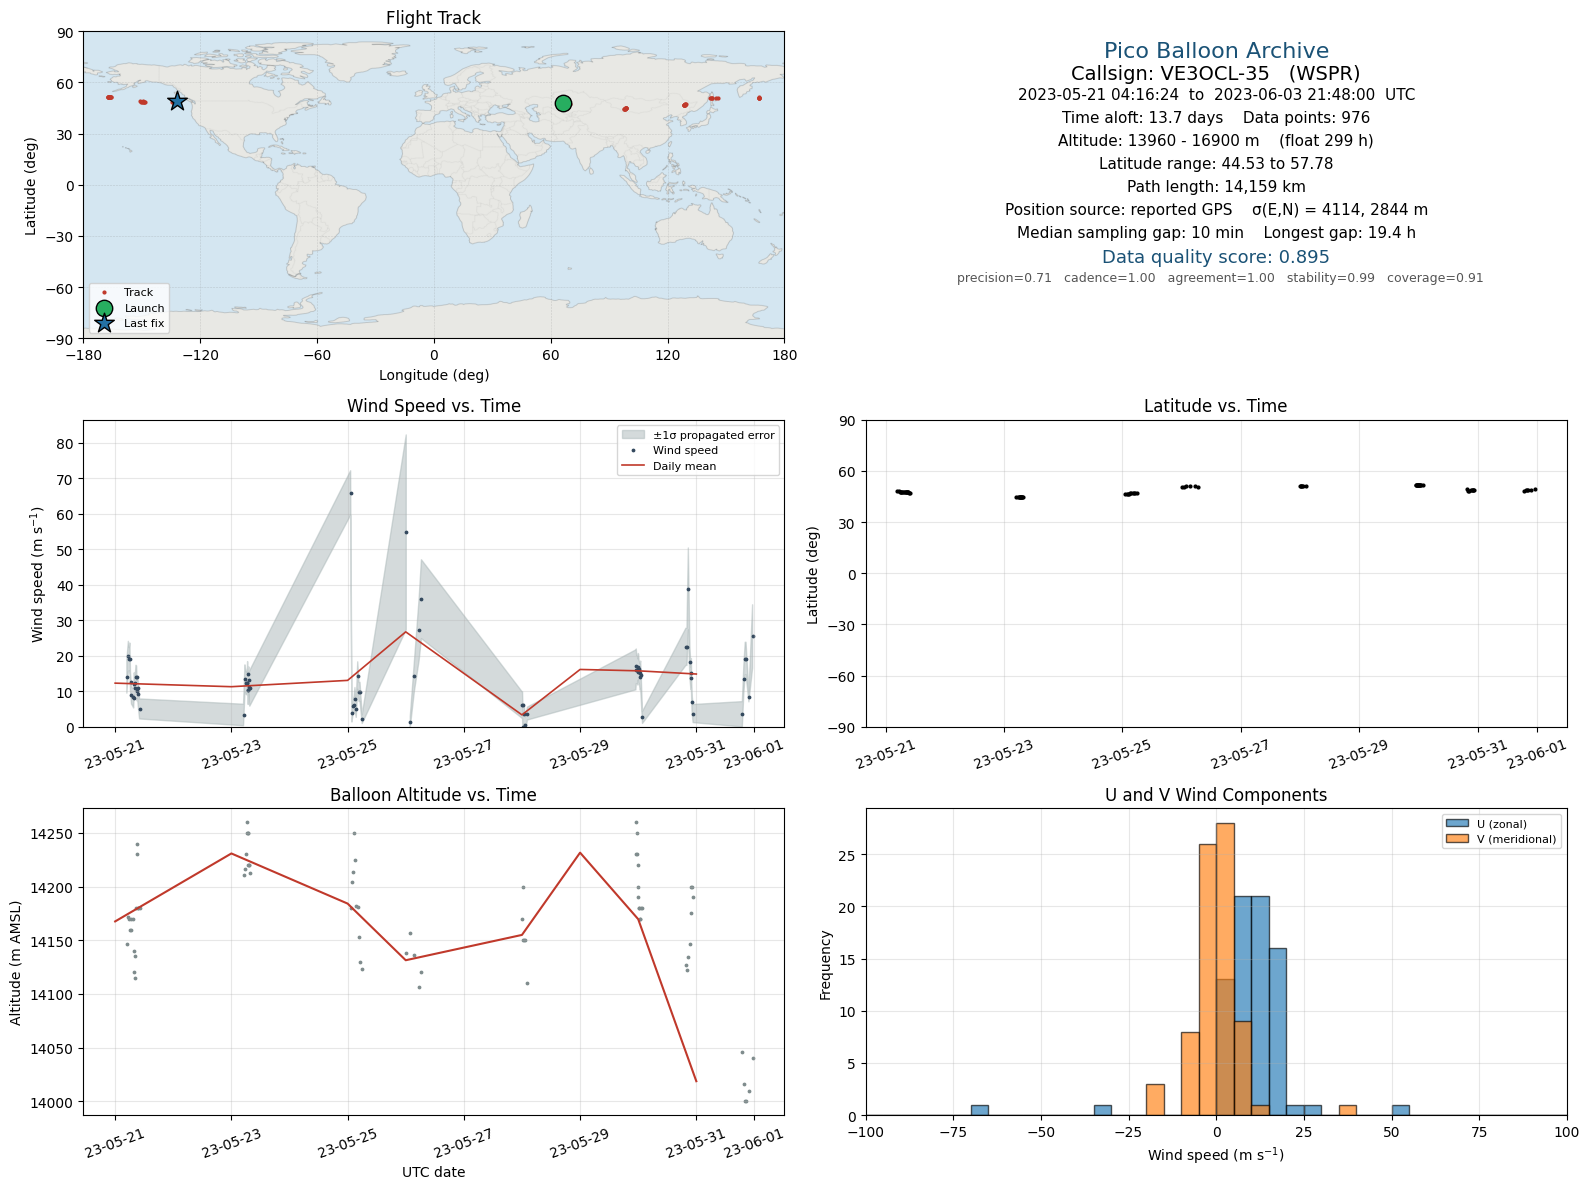Click the "Latitude vs. Time" chart title
The width and height of the screenshot is (1590, 1189).
(1215, 406)
